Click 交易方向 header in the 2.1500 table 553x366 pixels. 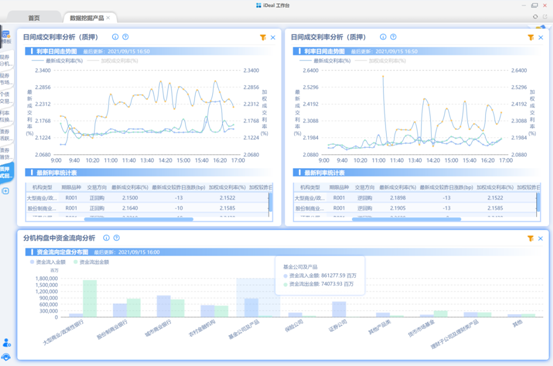click(97, 187)
